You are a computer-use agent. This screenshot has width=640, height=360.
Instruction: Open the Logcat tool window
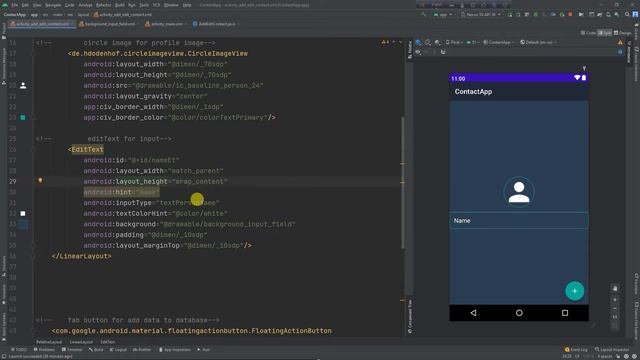tap(119, 350)
